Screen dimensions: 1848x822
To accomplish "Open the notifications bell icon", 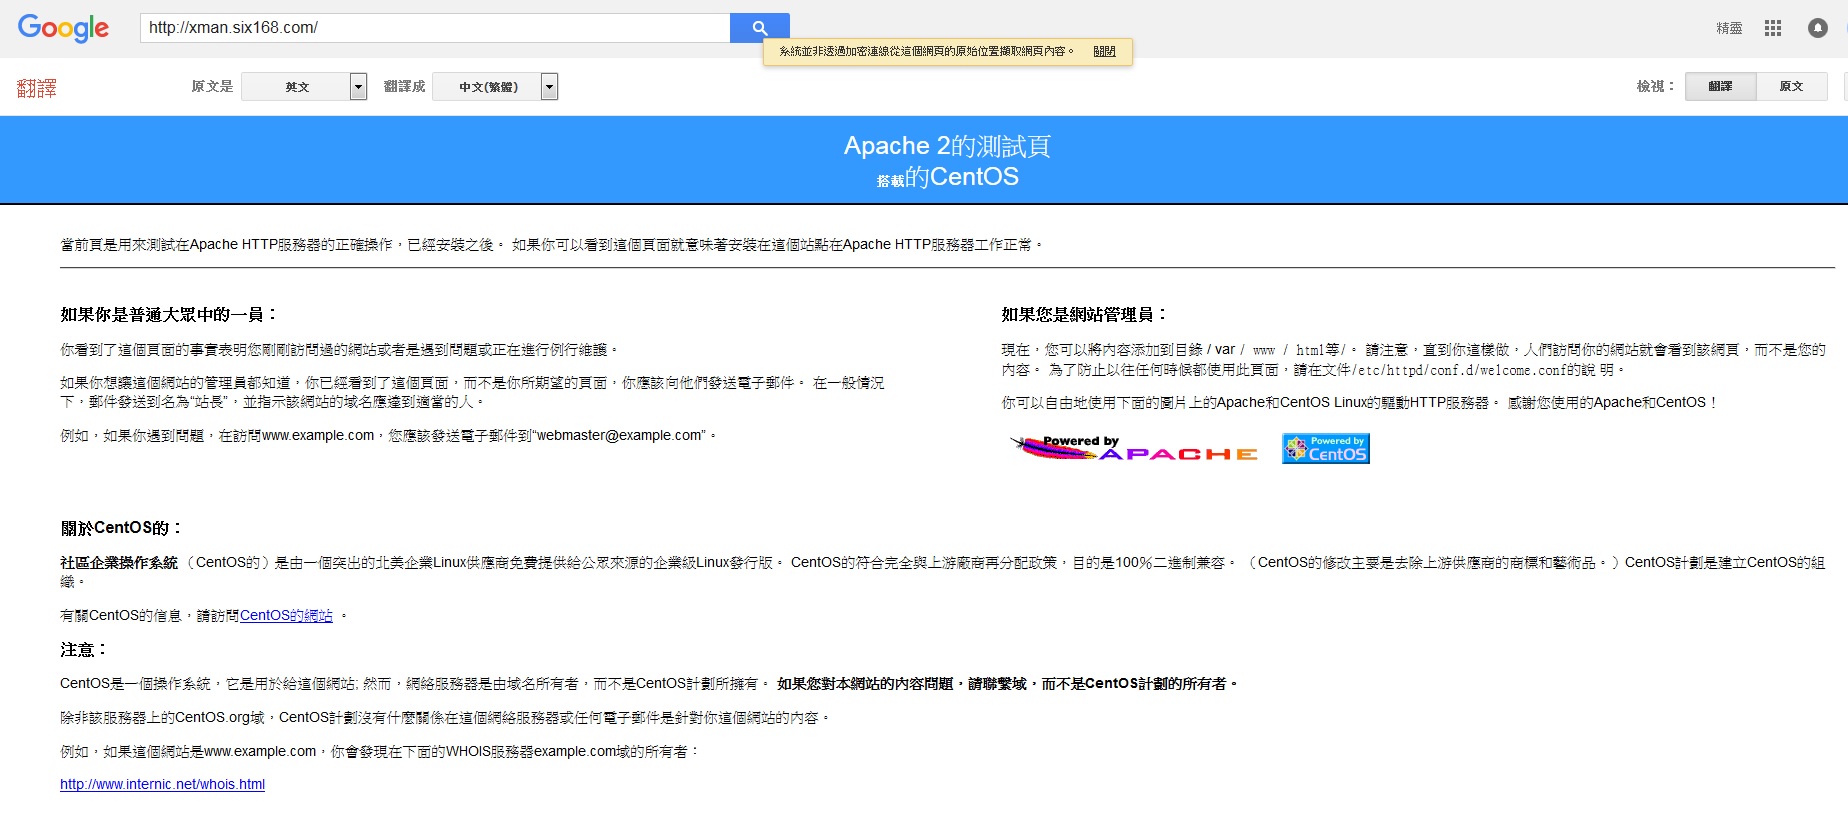I will pos(1818,28).
